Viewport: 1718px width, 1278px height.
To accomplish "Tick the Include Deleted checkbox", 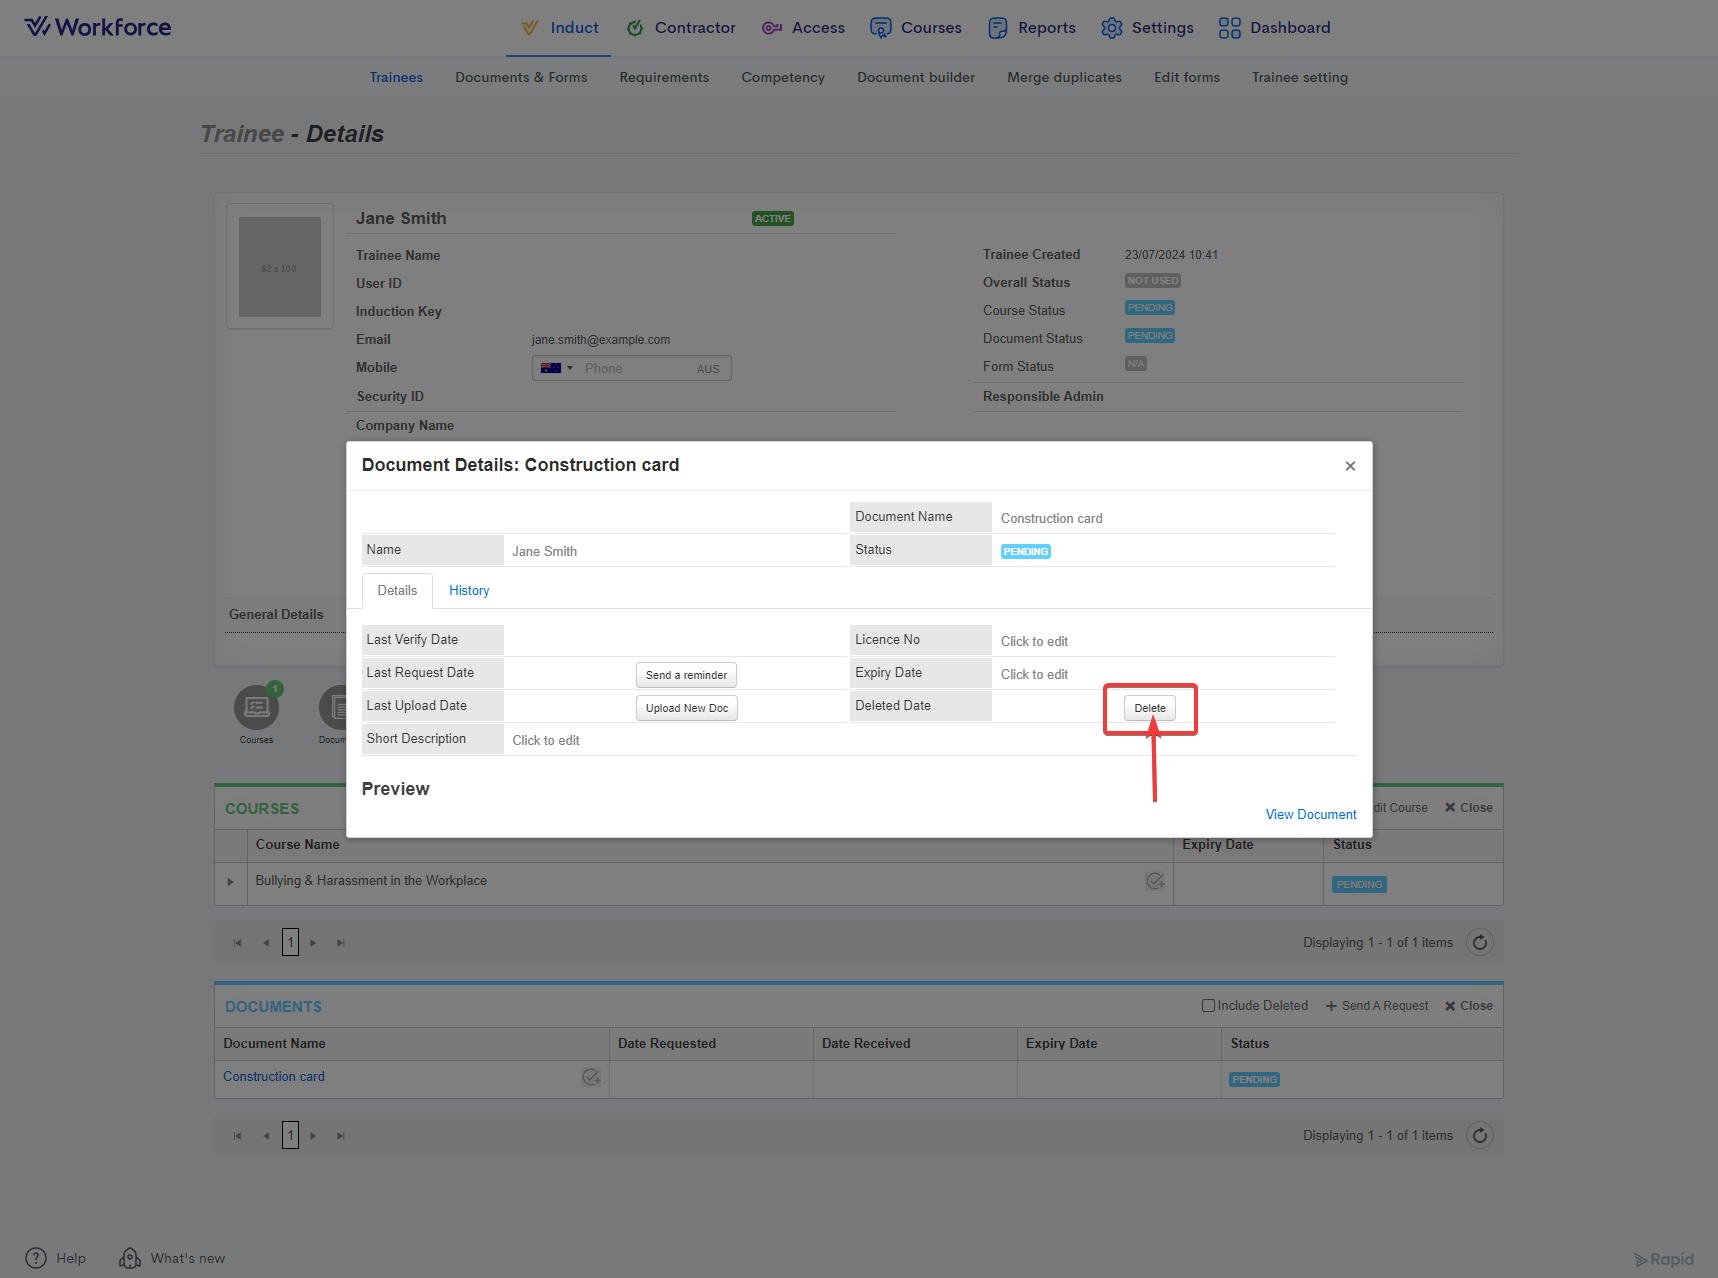I will coord(1208,1006).
